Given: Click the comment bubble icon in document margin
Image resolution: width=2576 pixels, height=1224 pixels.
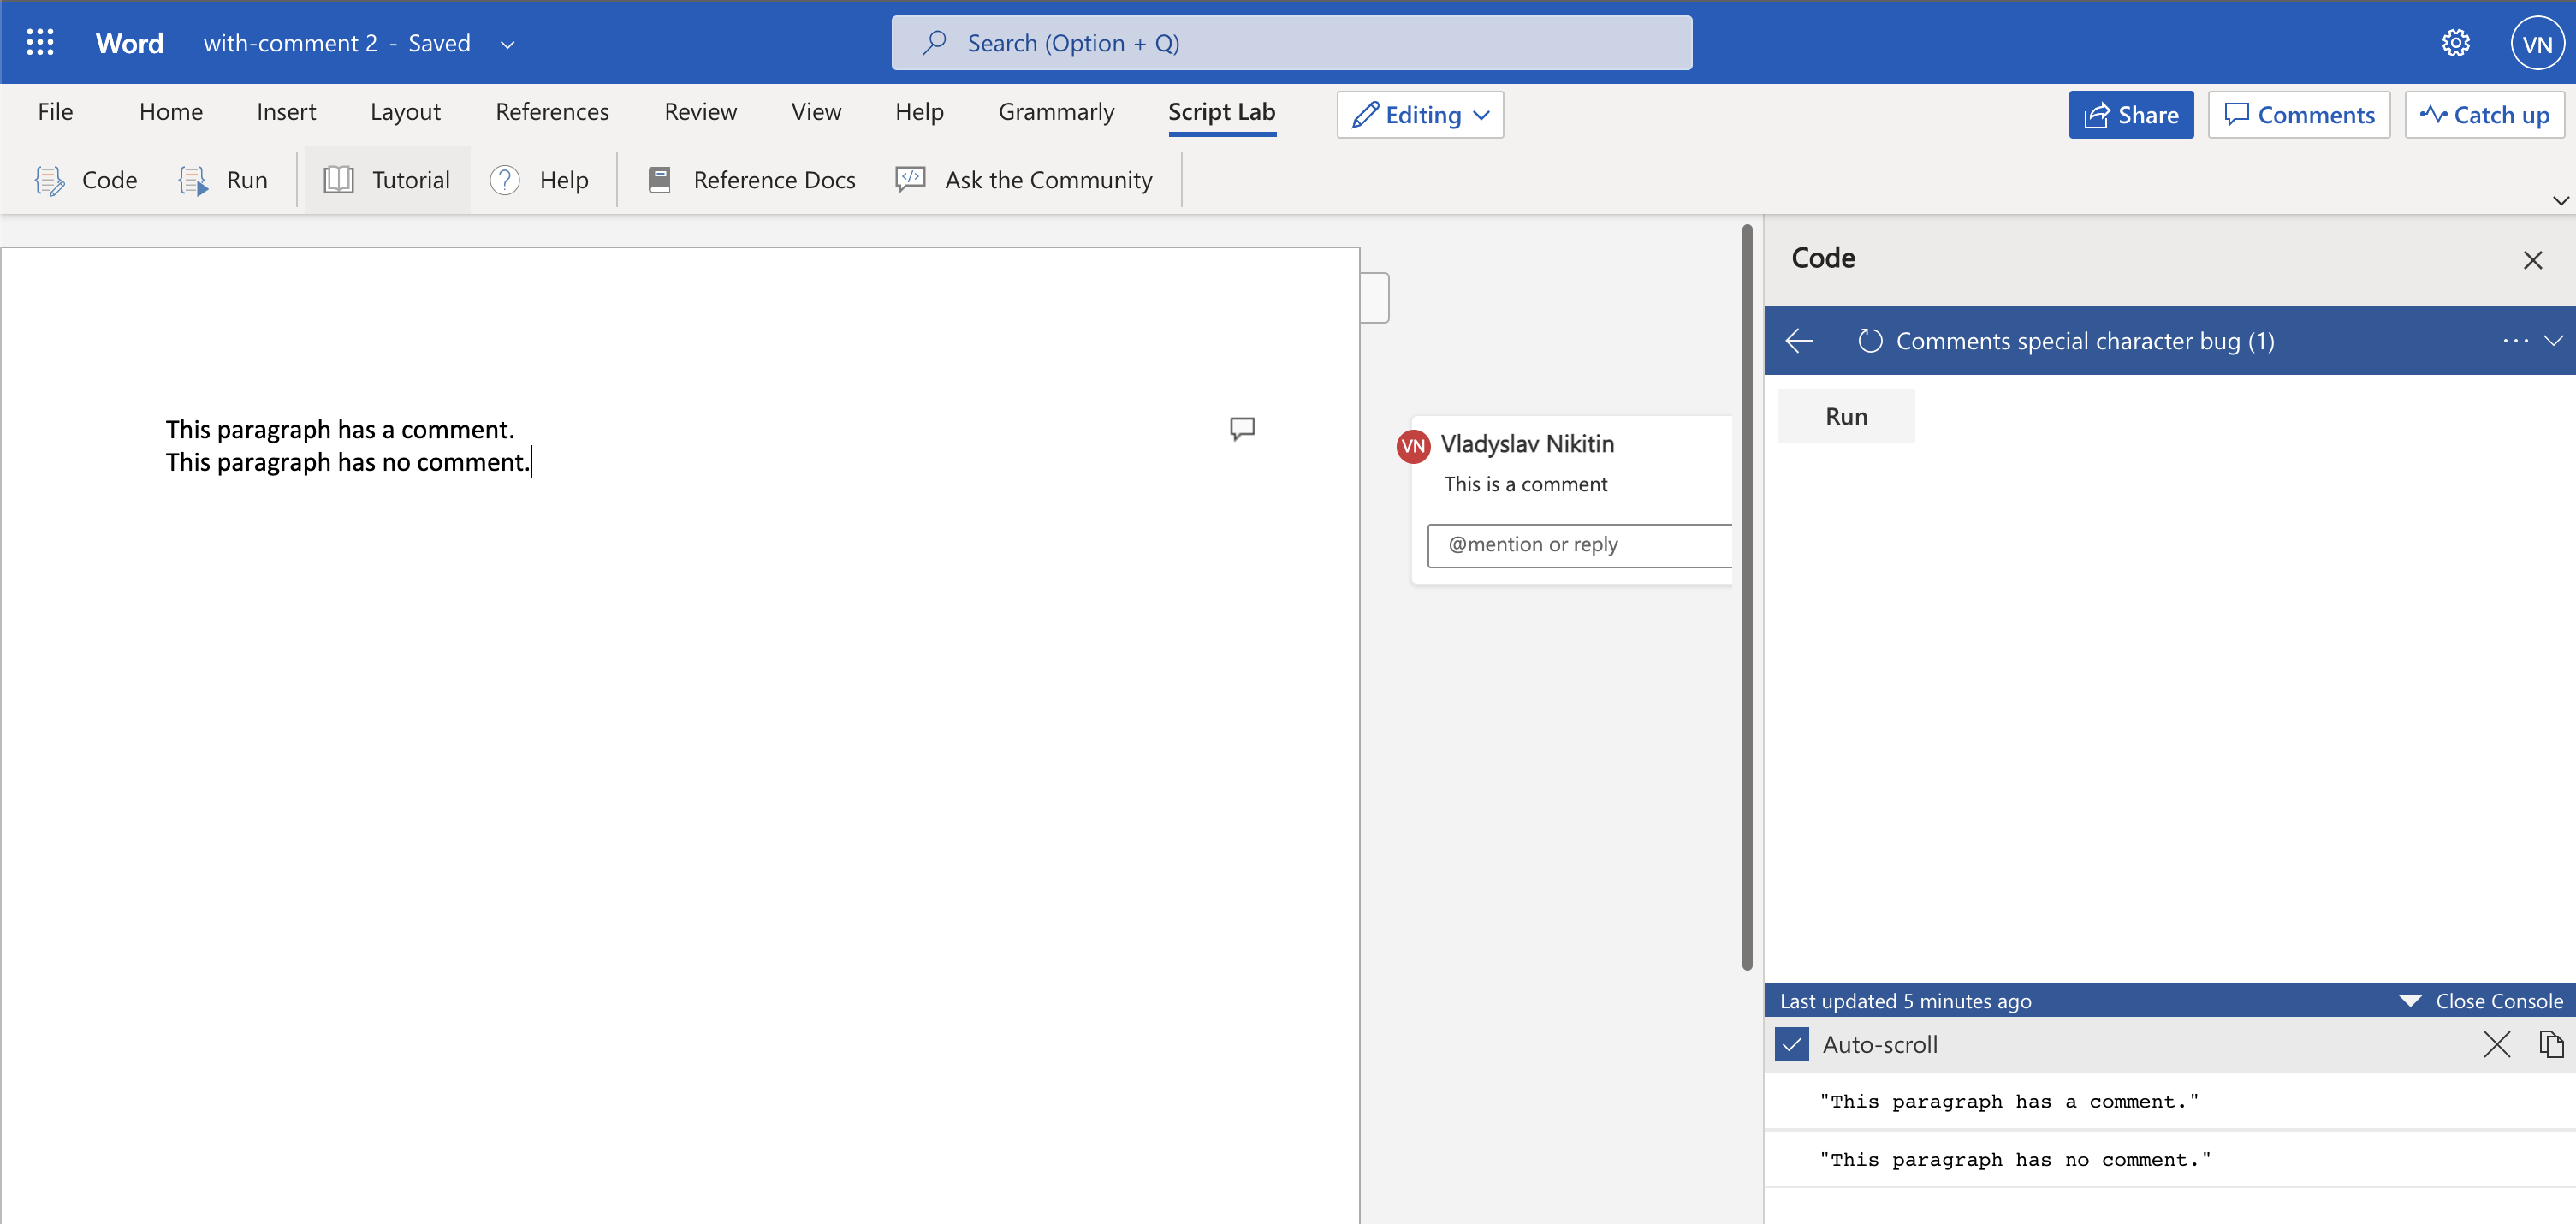Looking at the screenshot, I should point(1241,429).
